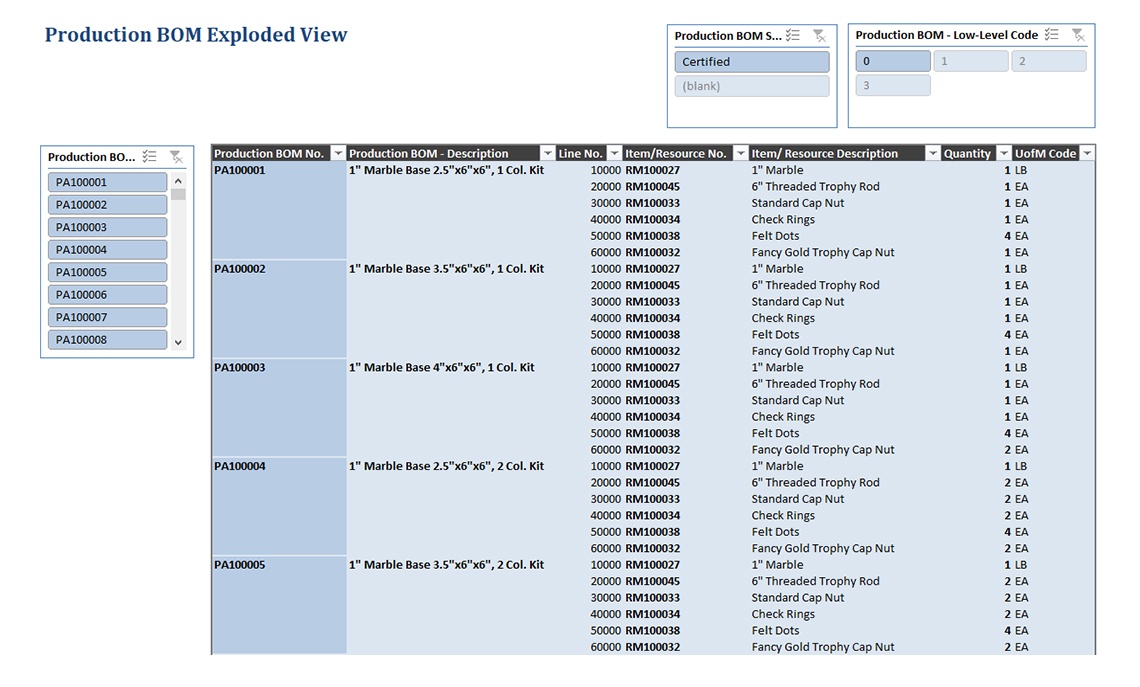Select PA100001 cell in table

[x=240, y=170]
